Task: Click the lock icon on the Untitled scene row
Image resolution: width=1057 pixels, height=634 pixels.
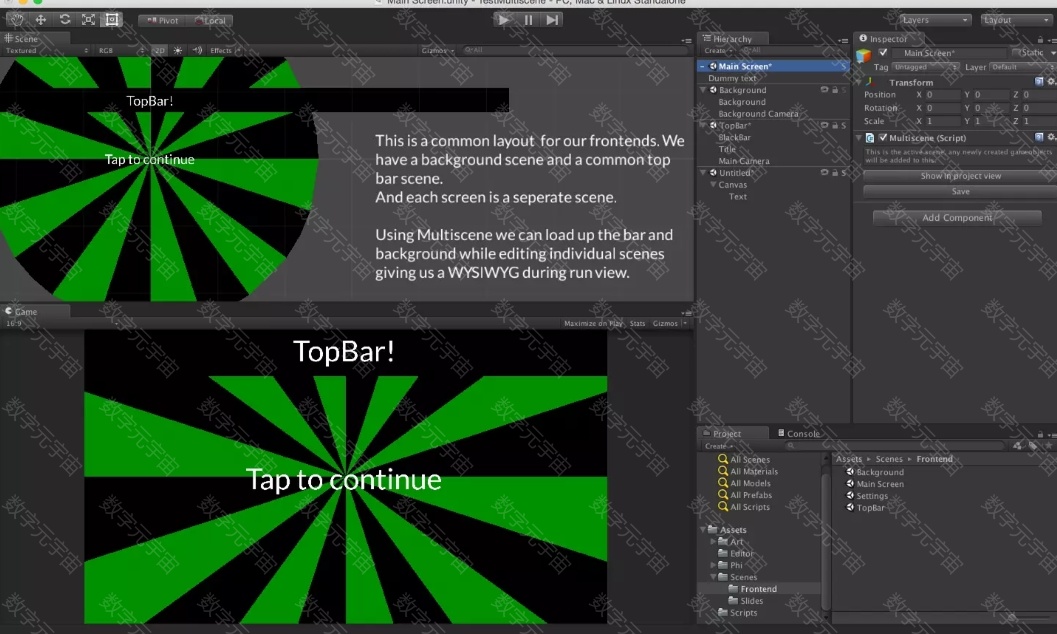Action: tap(835, 172)
